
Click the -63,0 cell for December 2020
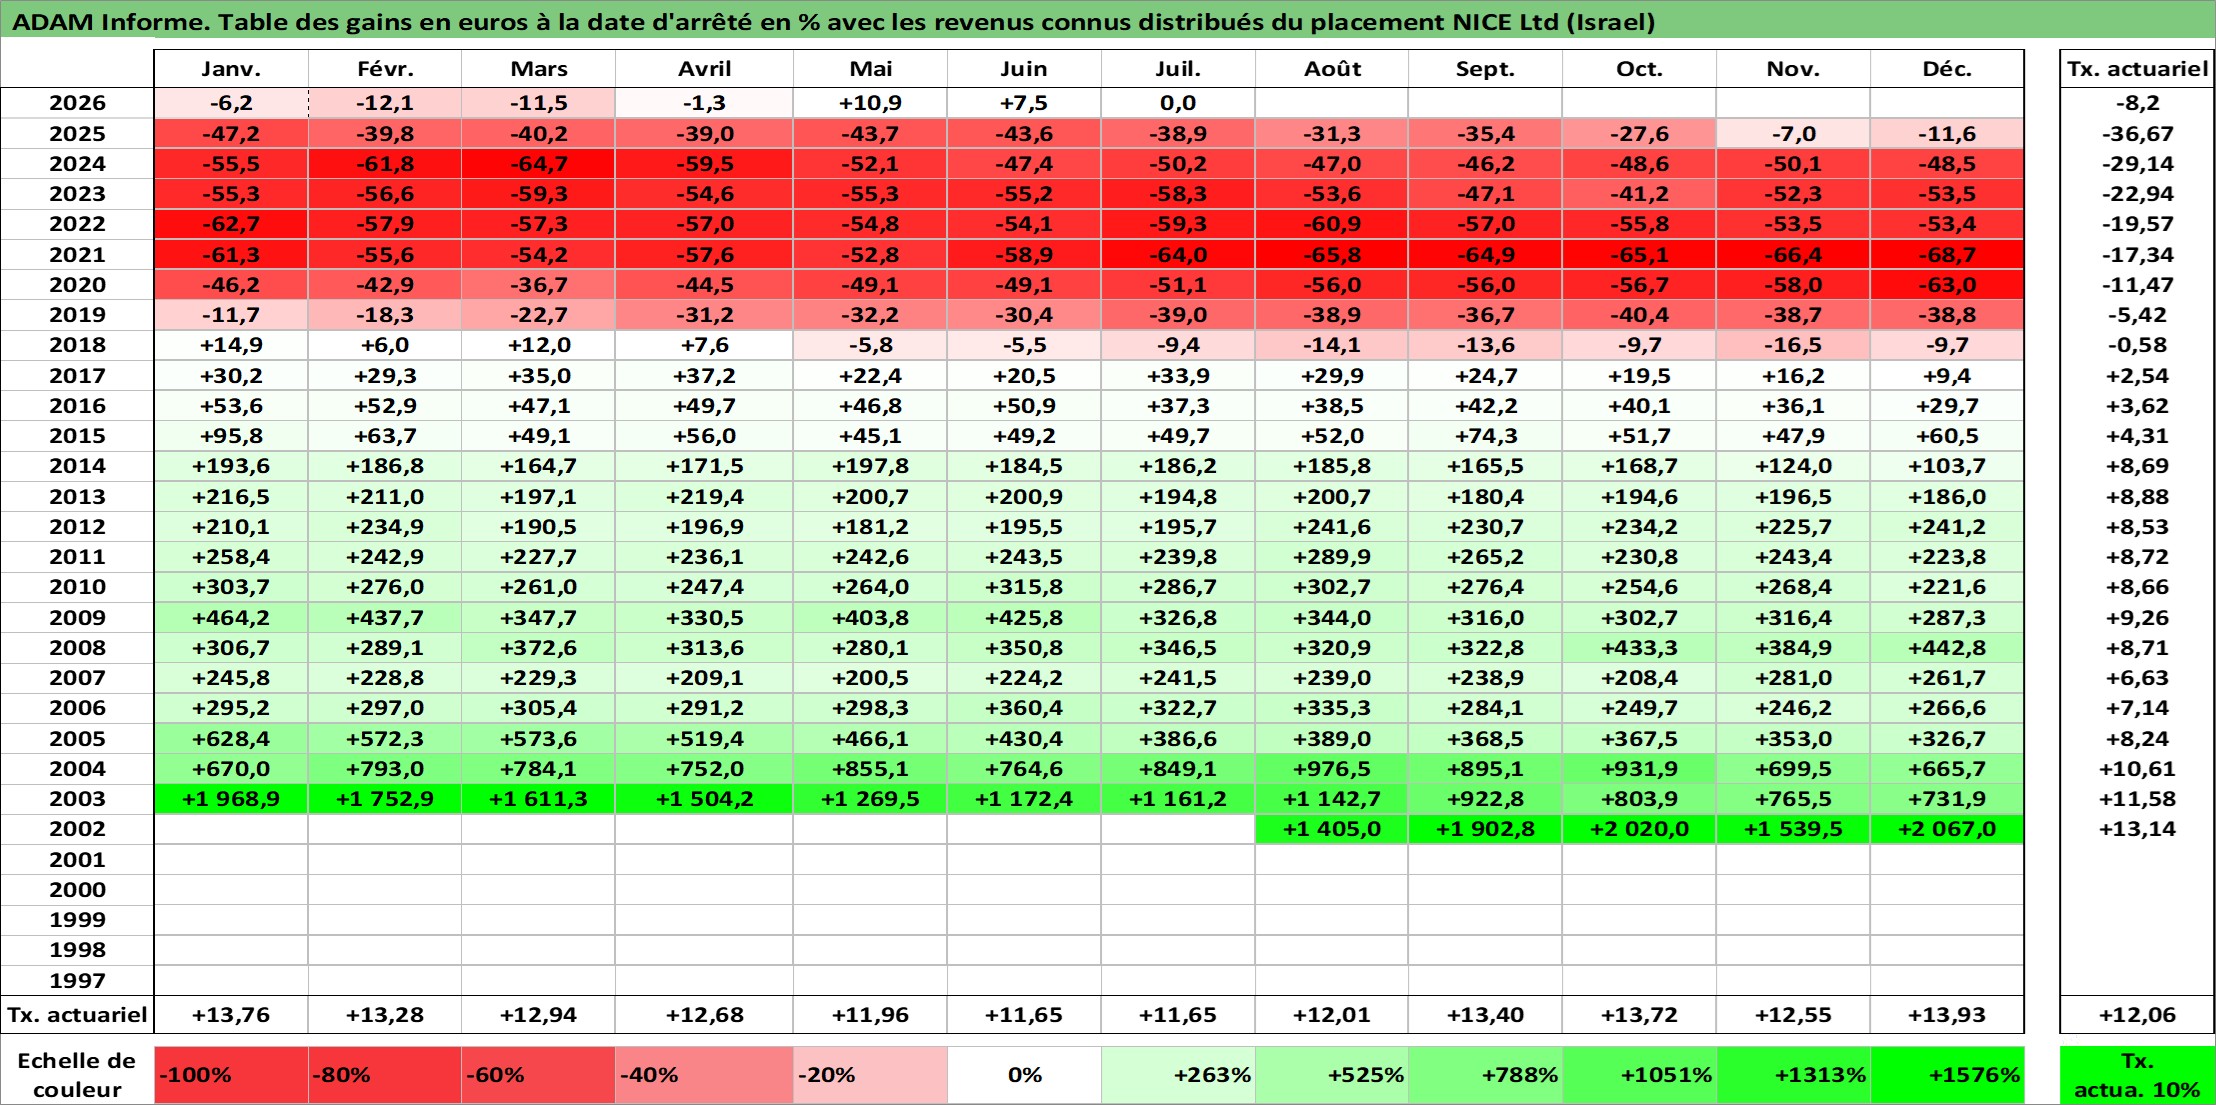coord(1947,285)
